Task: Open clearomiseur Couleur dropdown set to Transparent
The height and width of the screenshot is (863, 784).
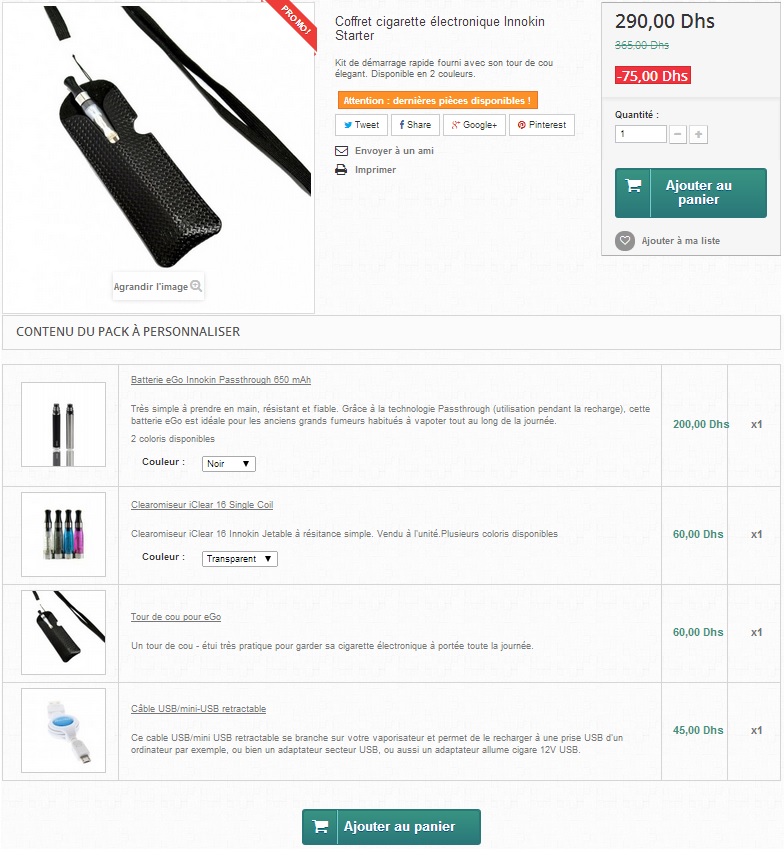Action: 239,559
